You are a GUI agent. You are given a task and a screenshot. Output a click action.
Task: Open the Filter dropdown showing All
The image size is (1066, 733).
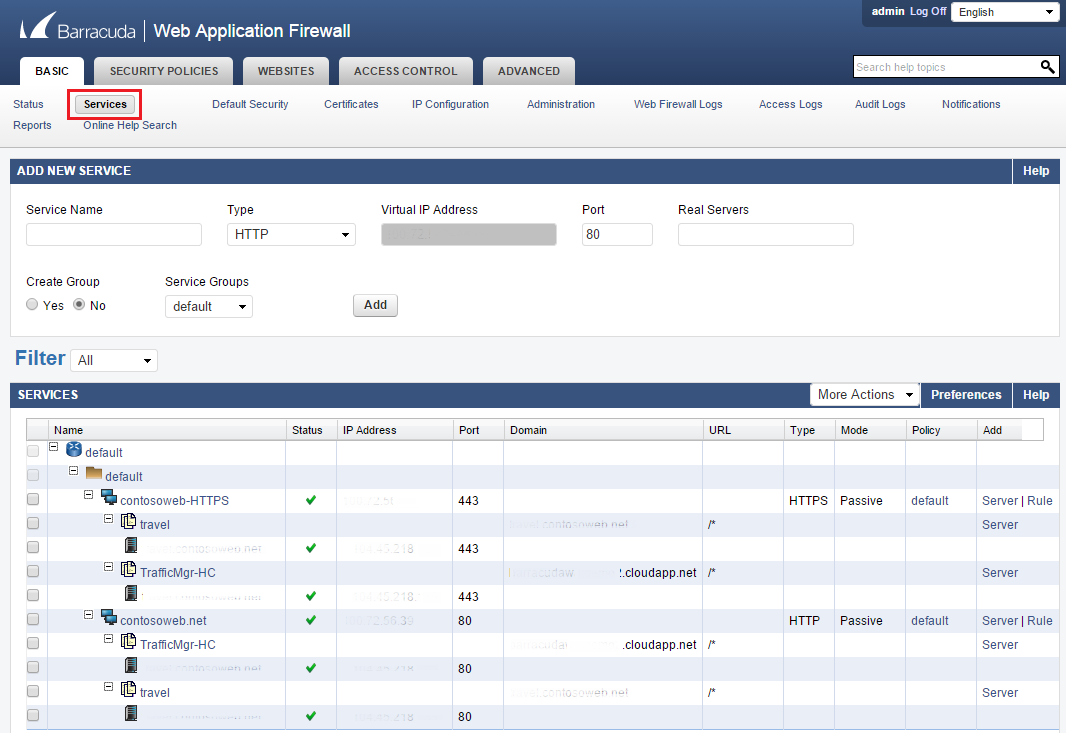click(114, 360)
